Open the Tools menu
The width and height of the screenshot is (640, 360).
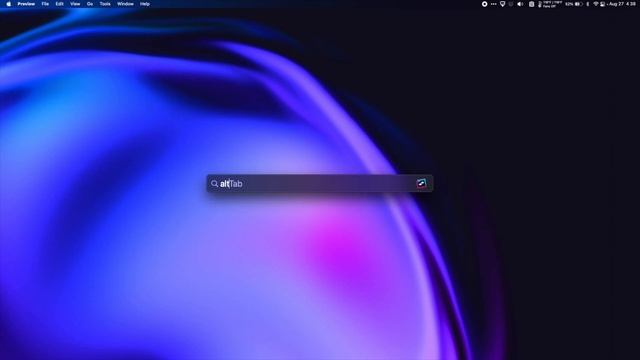[x=105, y=4]
